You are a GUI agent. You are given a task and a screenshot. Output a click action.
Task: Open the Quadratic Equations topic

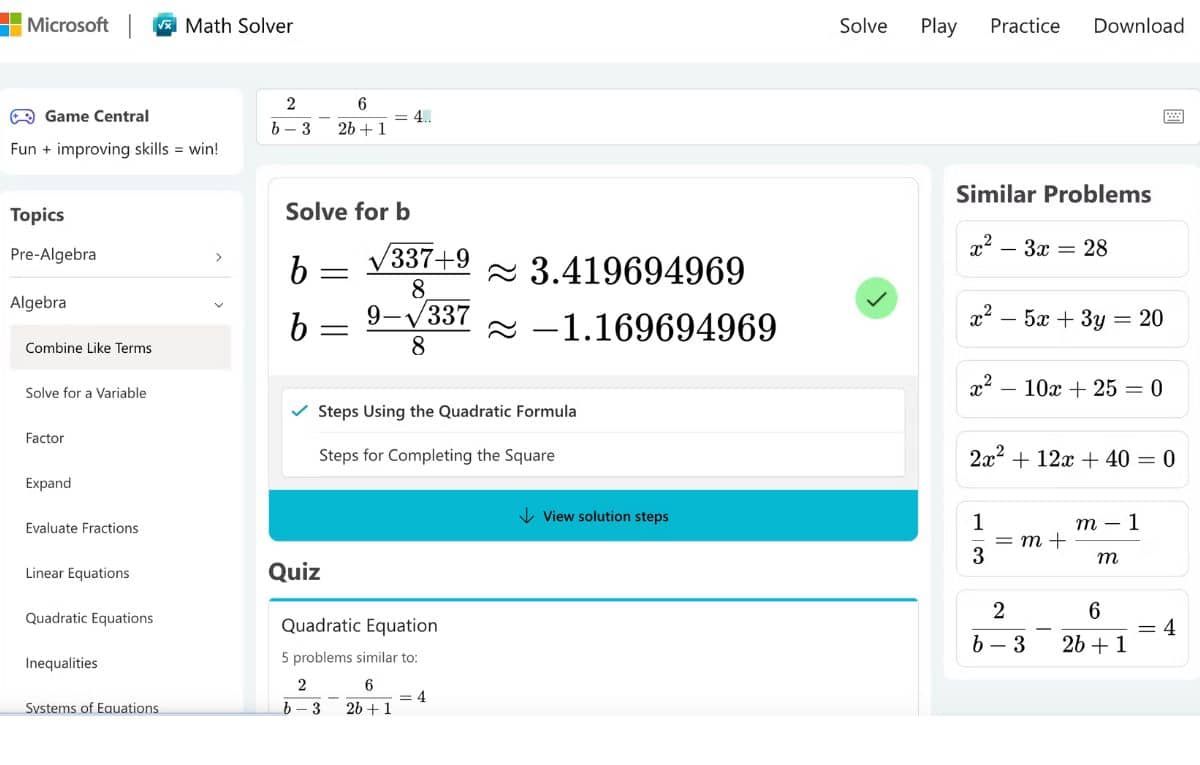point(89,618)
